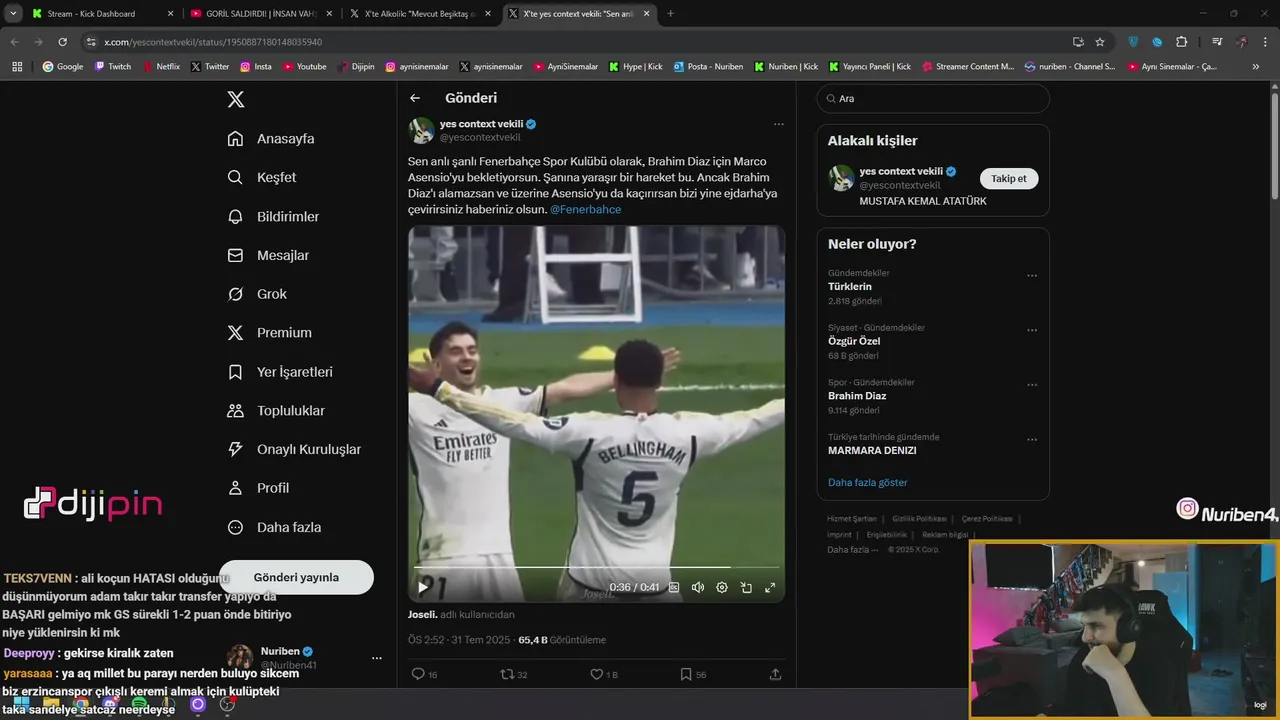Open Netflix bookmark
The width and height of the screenshot is (1280, 720).
[161, 66]
